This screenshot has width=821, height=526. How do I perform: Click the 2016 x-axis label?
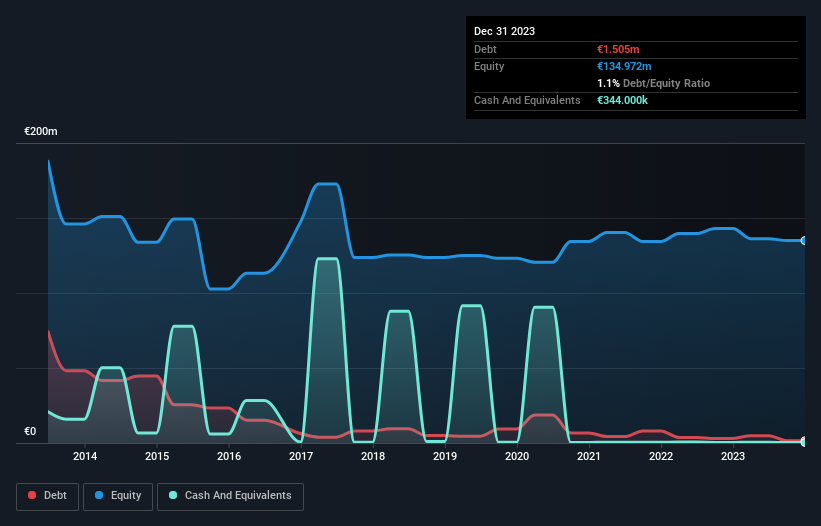(x=229, y=456)
